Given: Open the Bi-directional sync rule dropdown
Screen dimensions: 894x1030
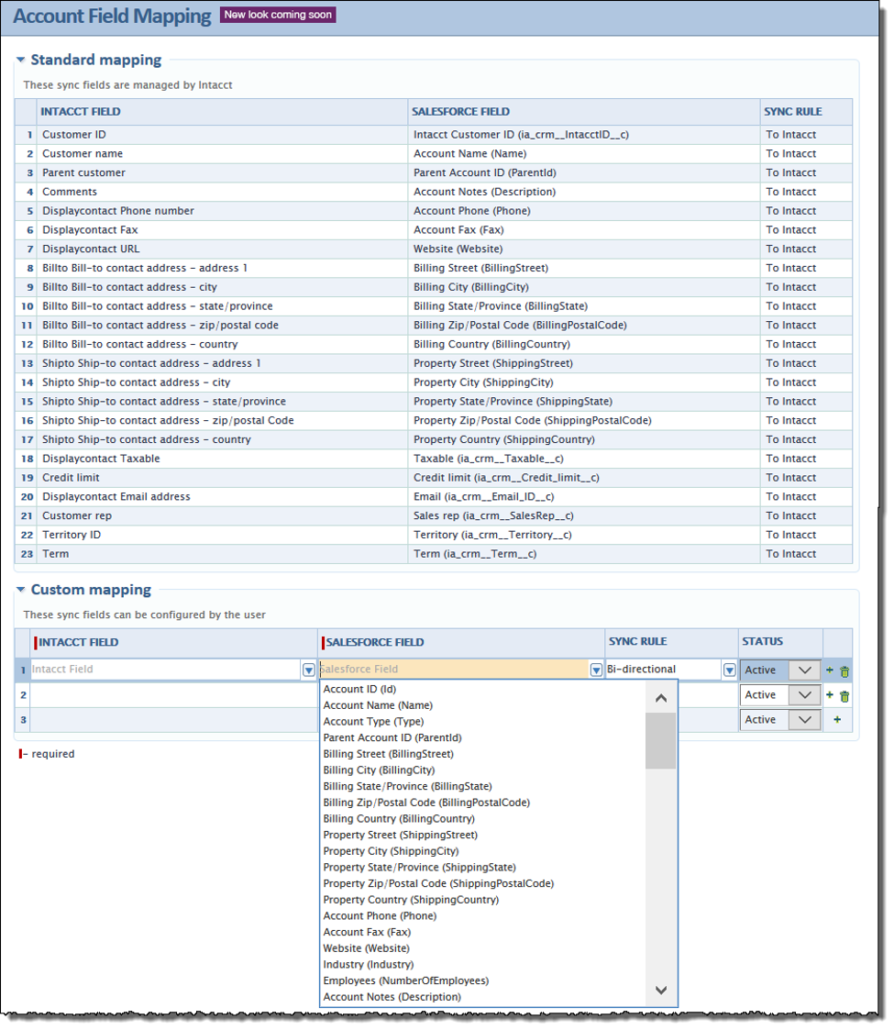Looking at the screenshot, I should coord(729,670).
